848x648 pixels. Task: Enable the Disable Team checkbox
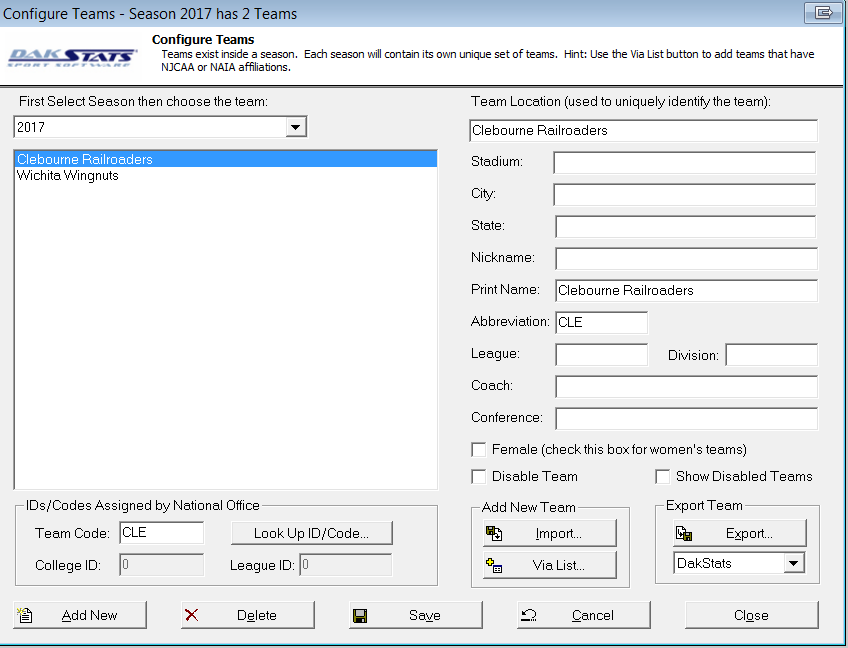pos(479,477)
